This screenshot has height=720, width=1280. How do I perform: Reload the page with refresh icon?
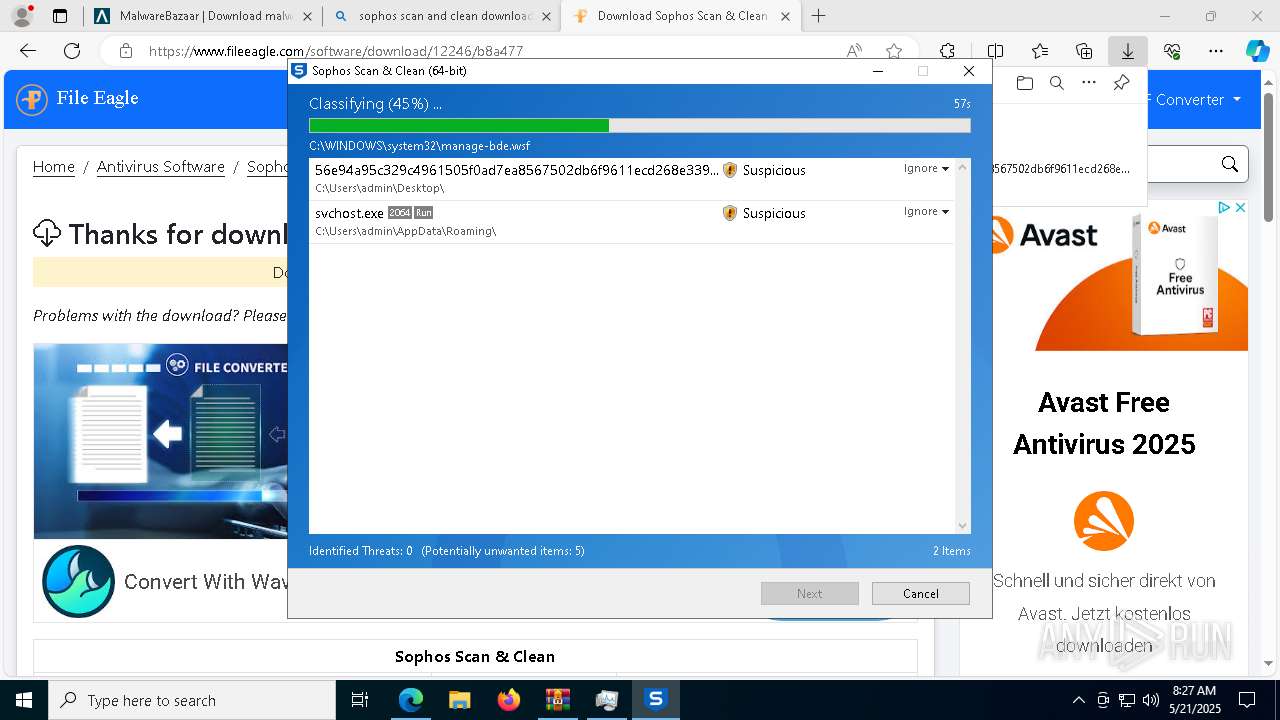[72, 51]
